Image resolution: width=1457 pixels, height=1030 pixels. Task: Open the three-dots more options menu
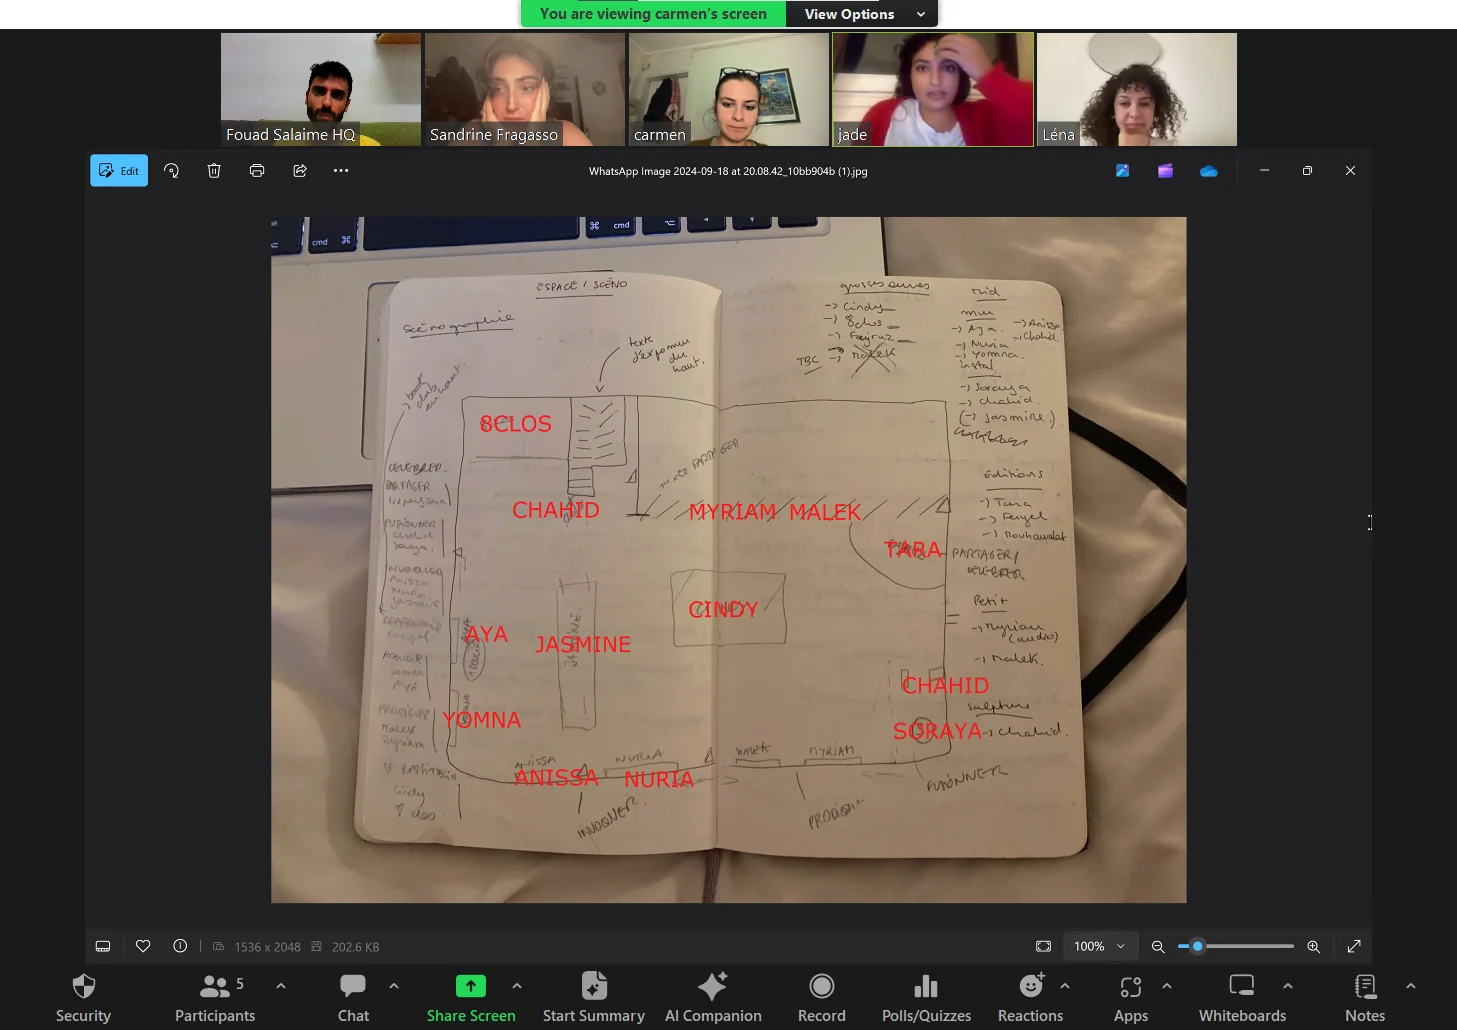[341, 171]
